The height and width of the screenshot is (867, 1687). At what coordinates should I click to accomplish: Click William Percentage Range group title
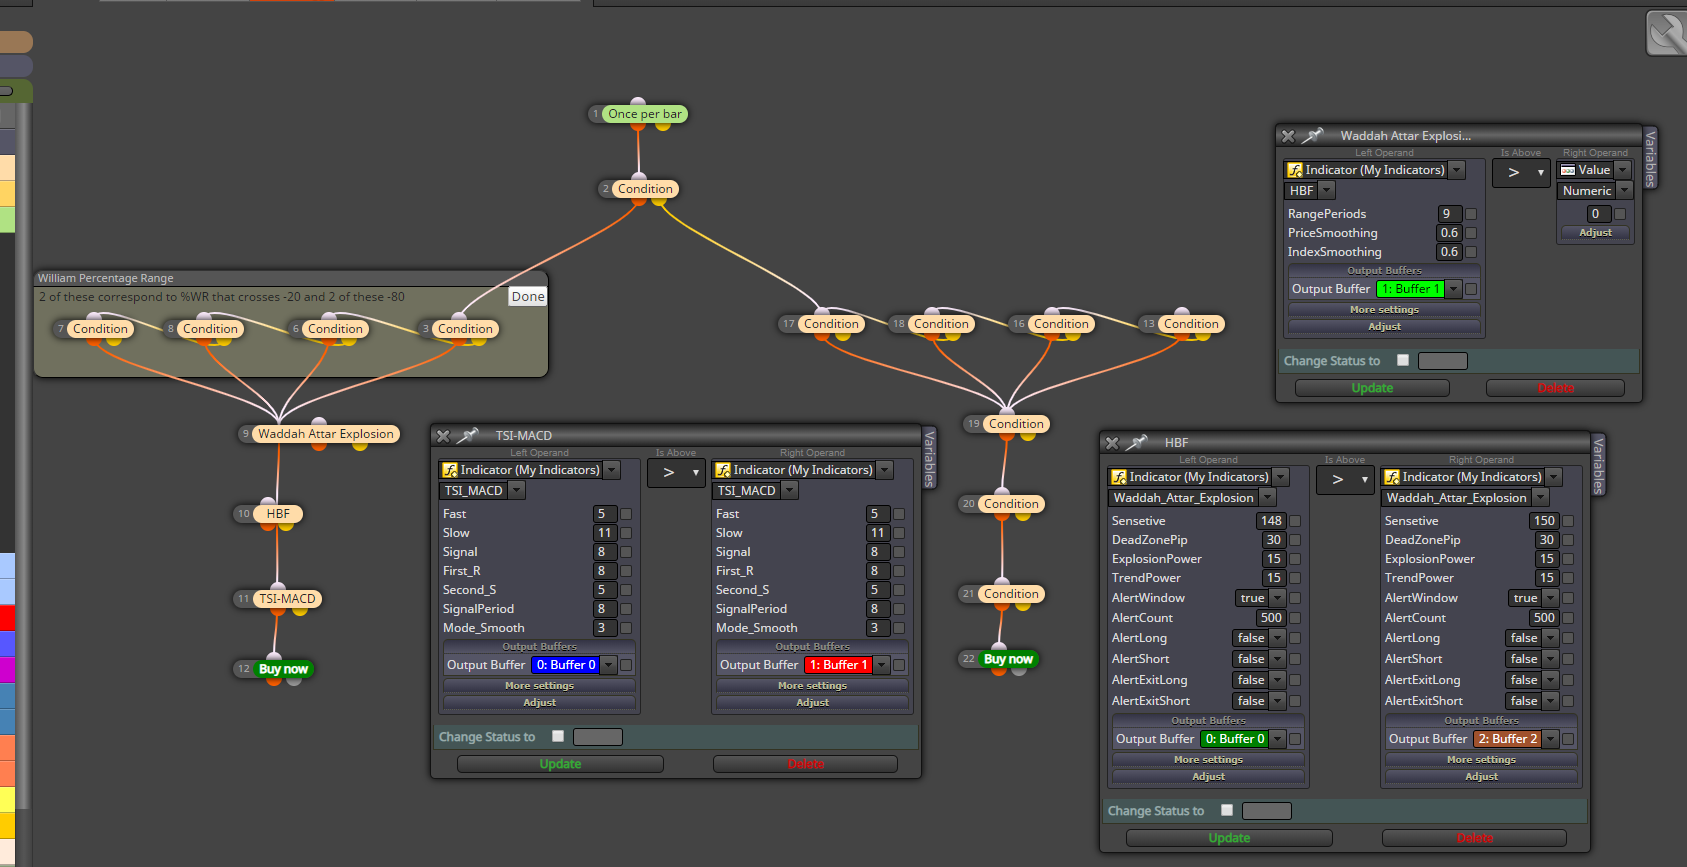click(106, 278)
